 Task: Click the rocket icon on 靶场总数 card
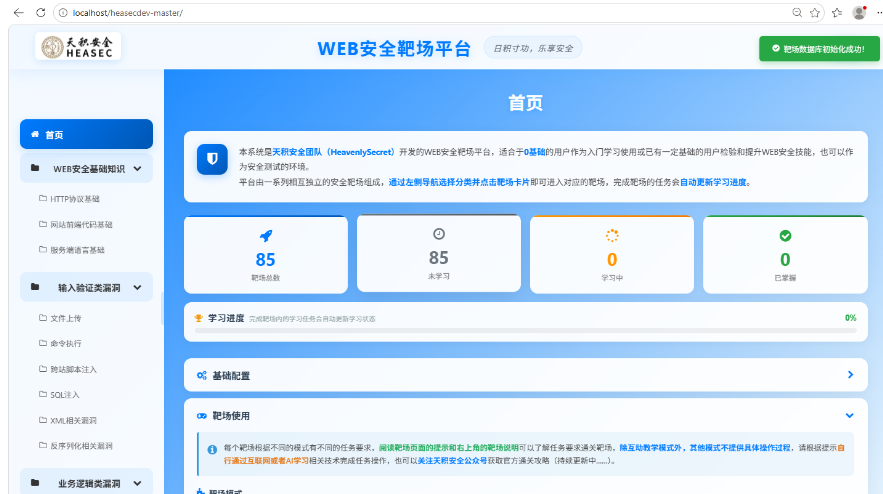266,235
